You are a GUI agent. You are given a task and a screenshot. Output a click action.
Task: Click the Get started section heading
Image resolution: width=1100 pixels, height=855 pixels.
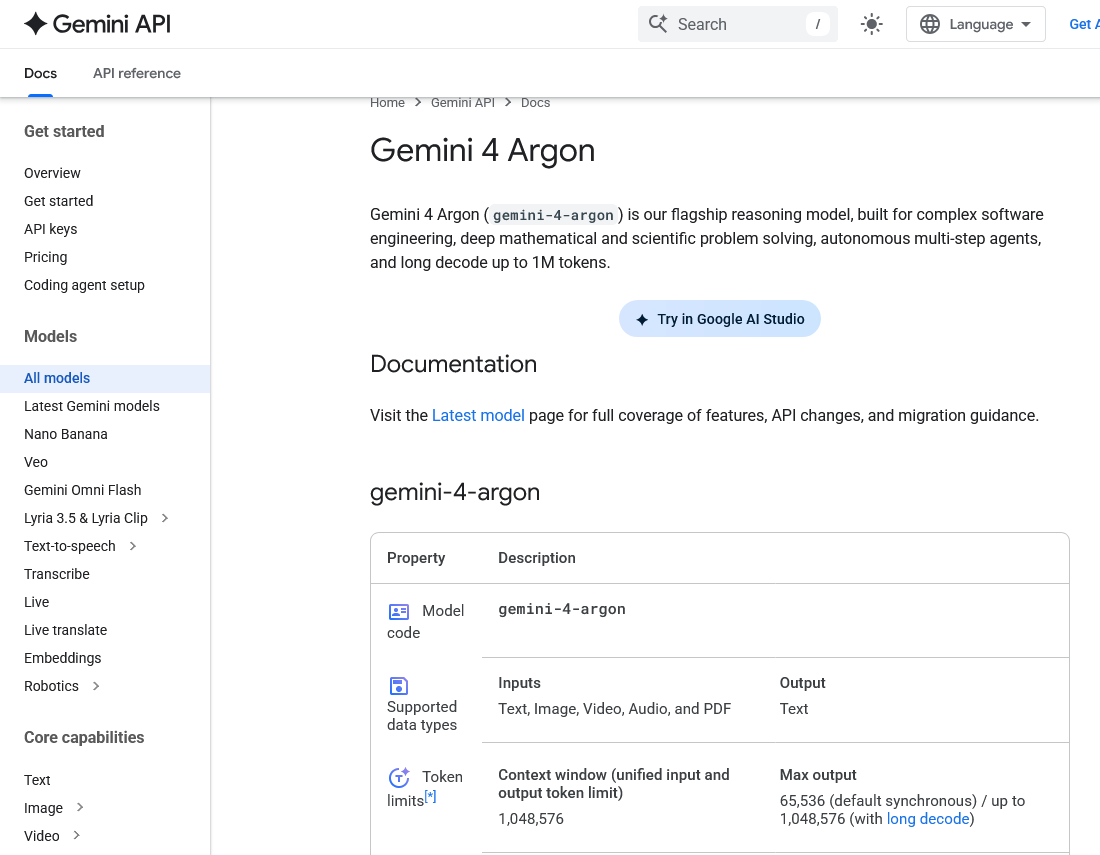[x=64, y=132]
